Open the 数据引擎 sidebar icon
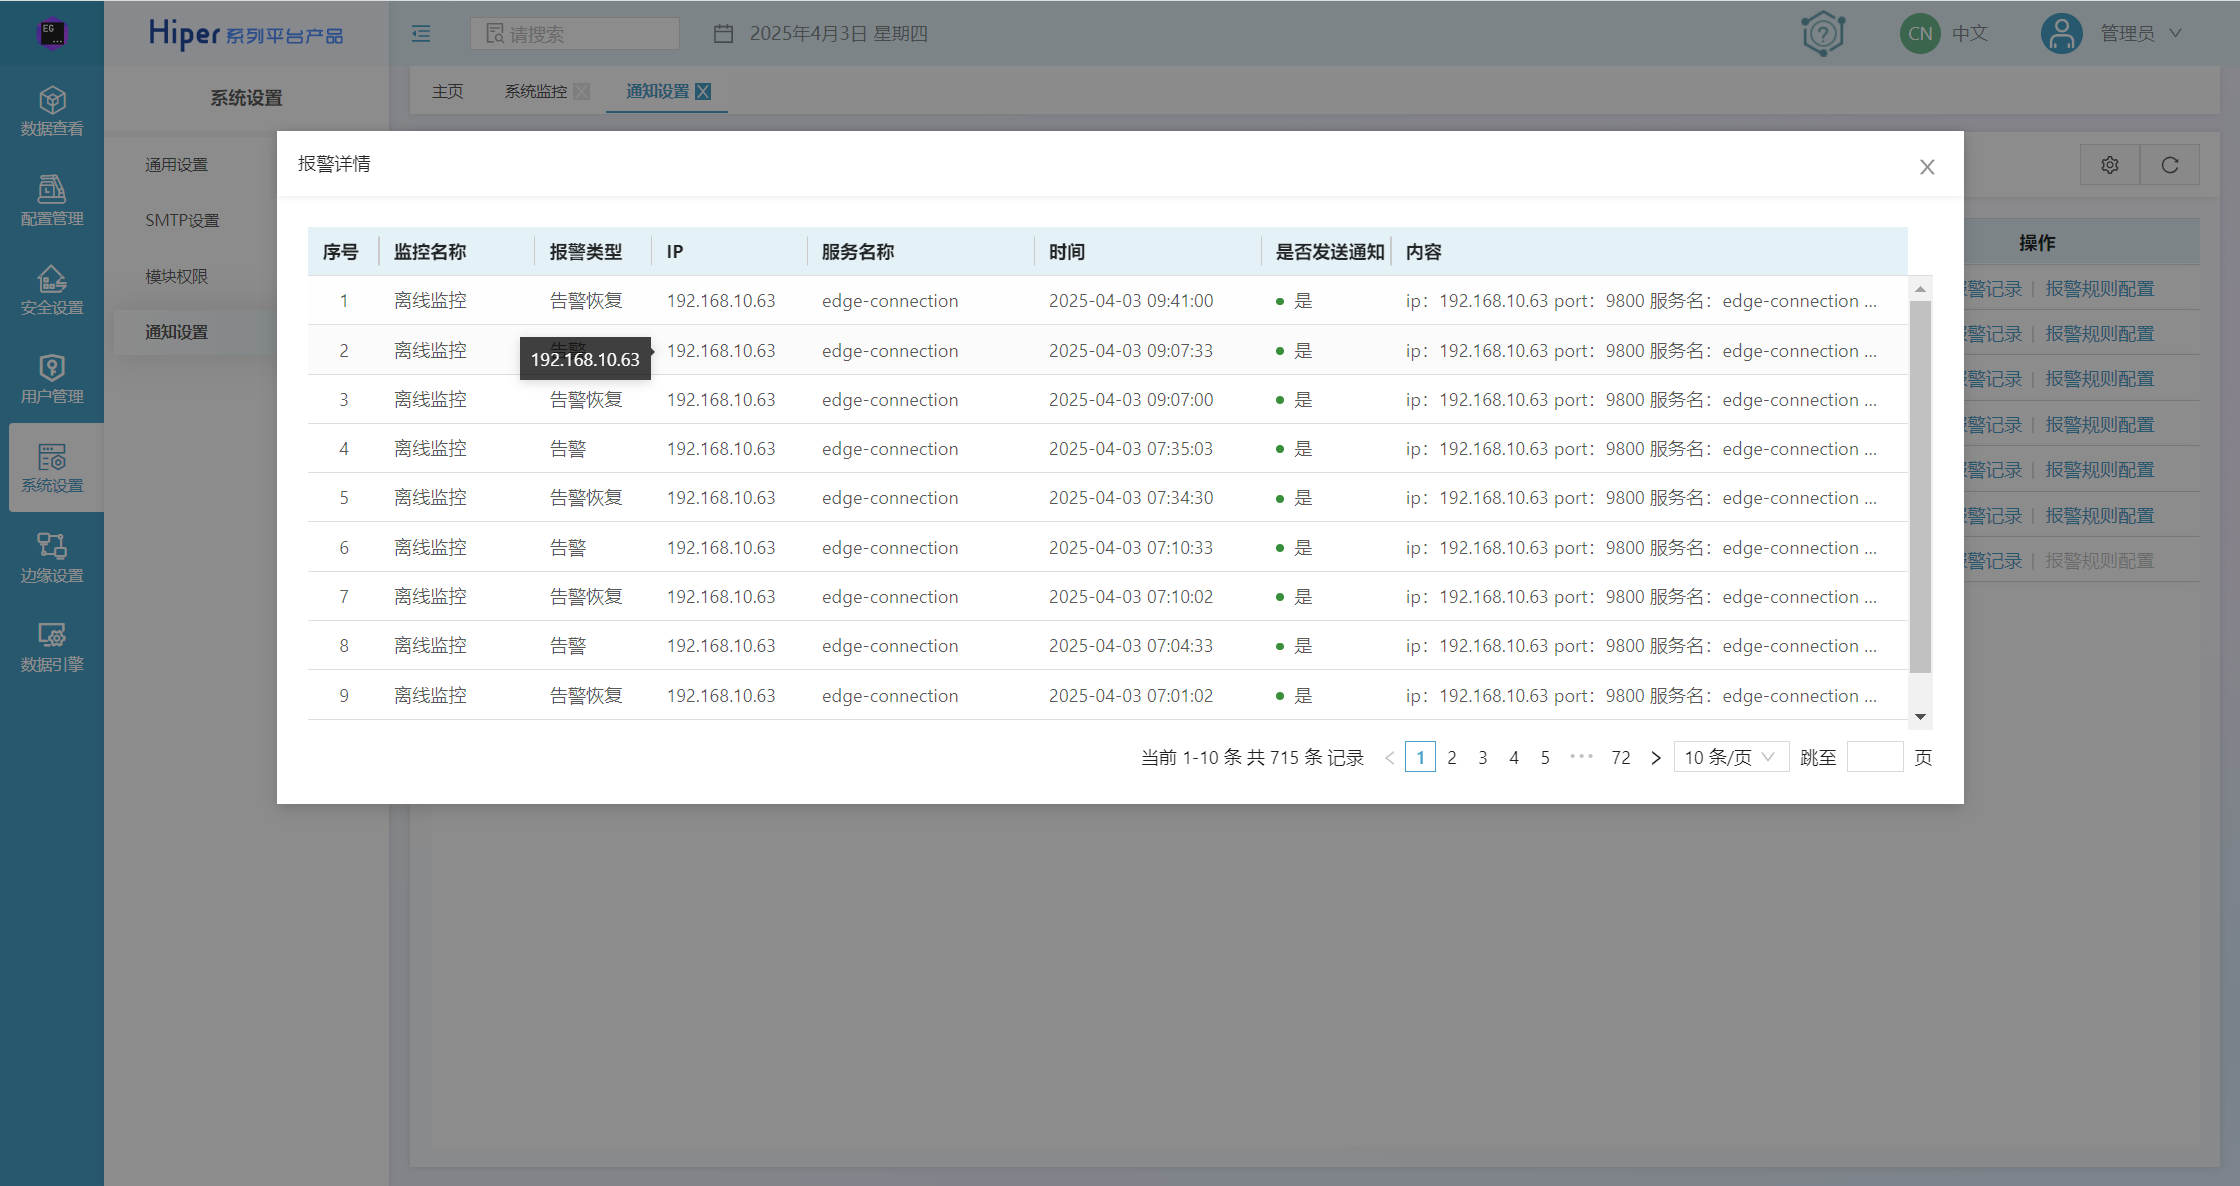This screenshot has height=1186, width=2240. (x=52, y=647)
